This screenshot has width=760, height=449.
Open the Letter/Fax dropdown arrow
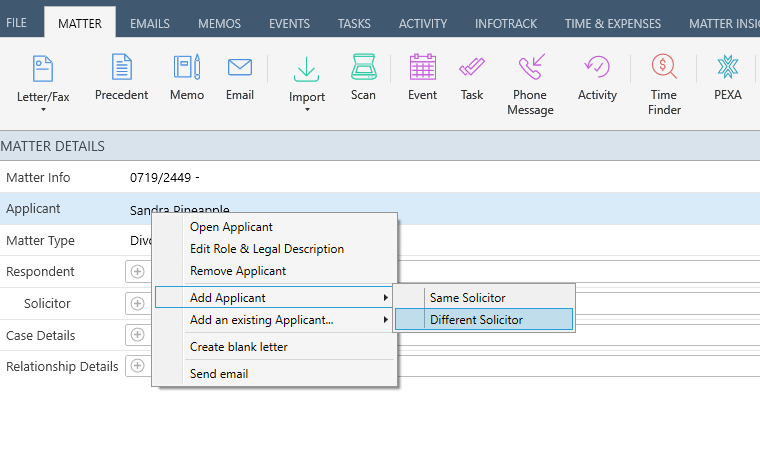coord(43,110)
